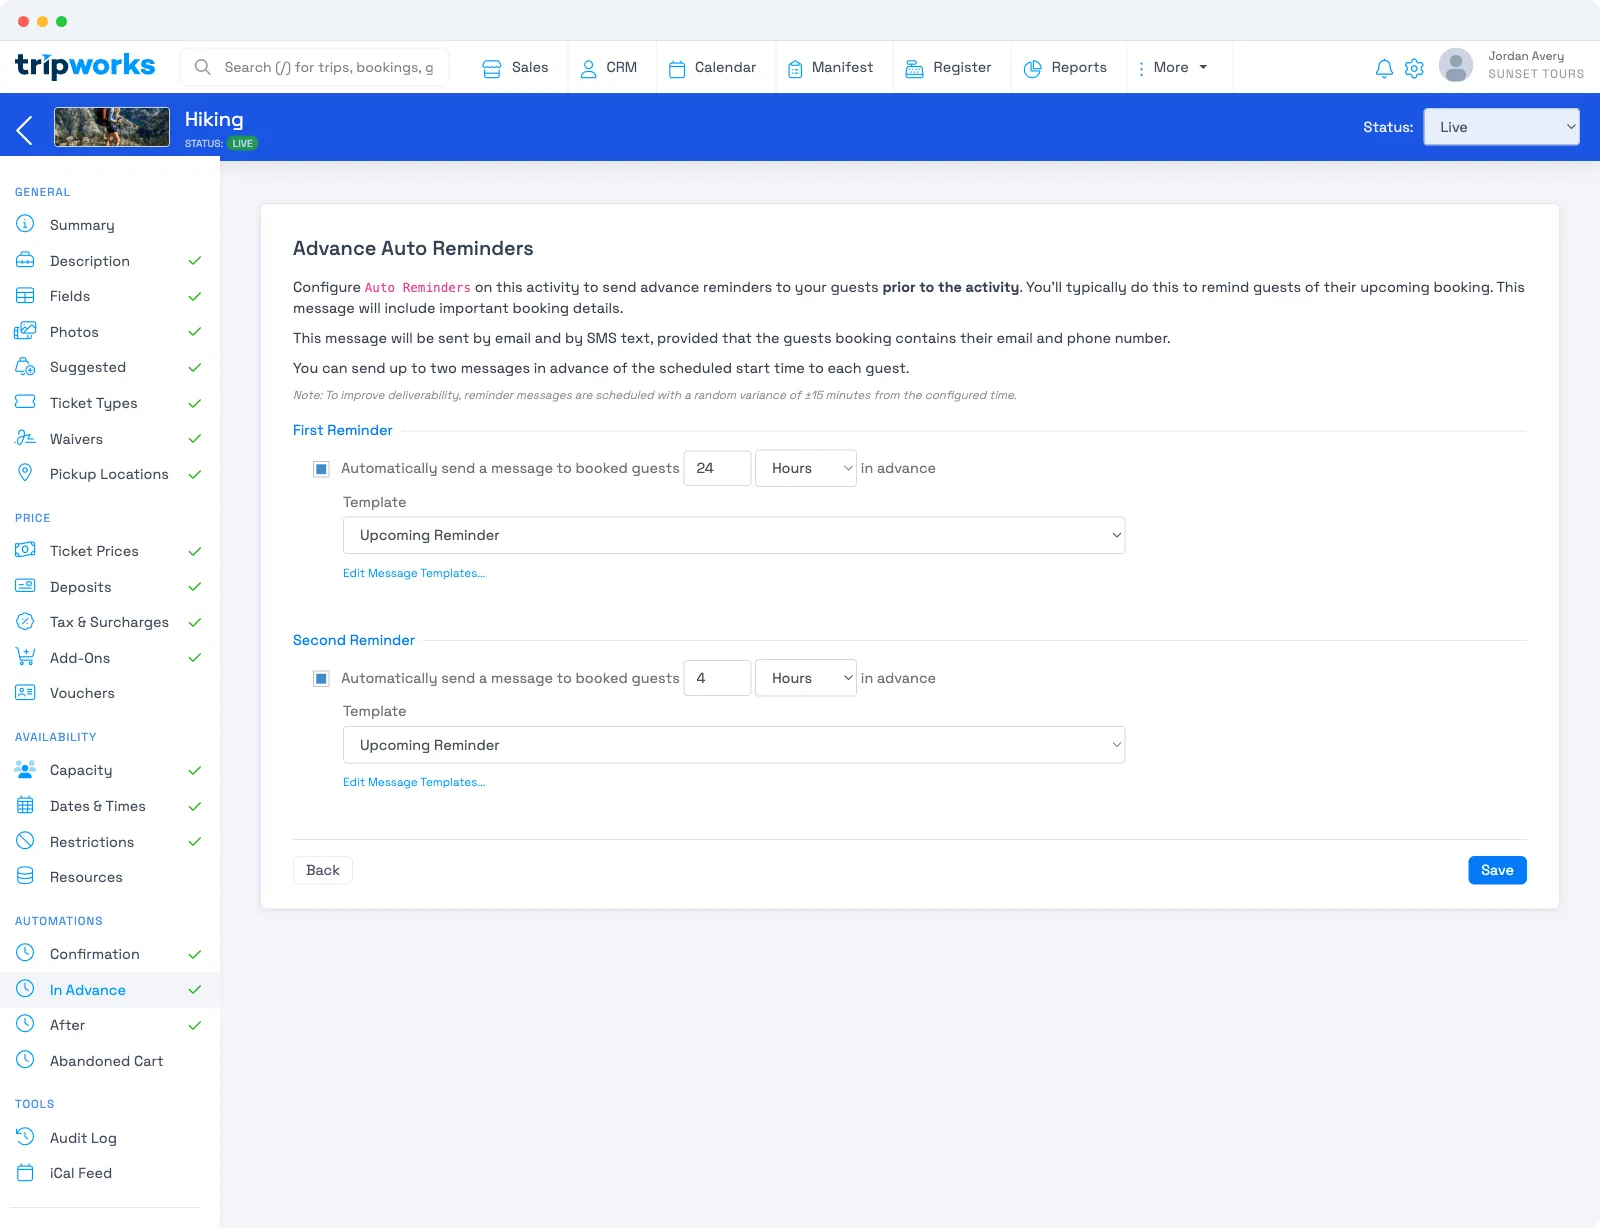1600x1228 pixels.
Task: Click the Save button
Action: tap(1497, 870)
